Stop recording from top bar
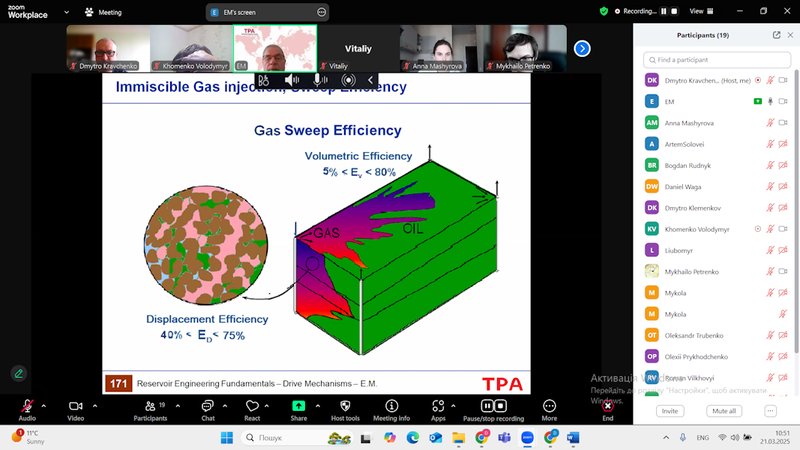The height and width of the screenshot is (450, 800). click(x=674, y=11)
